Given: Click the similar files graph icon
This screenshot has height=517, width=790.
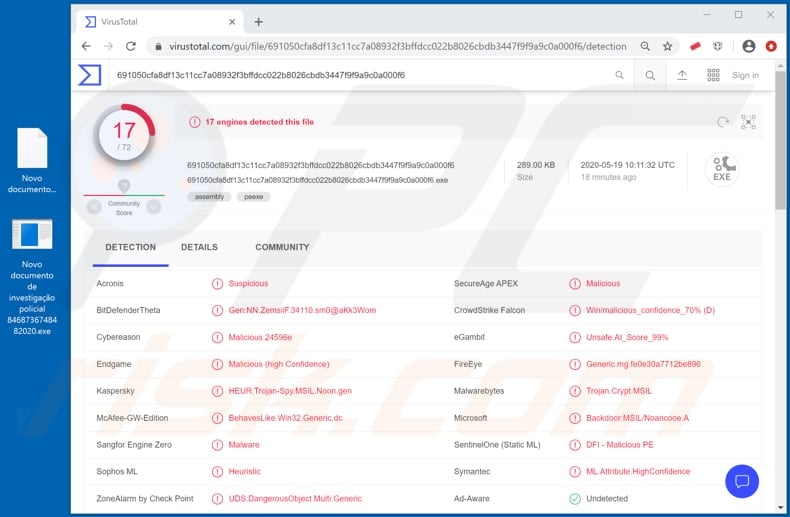Looking at the screenshot, I should [748, 122].
